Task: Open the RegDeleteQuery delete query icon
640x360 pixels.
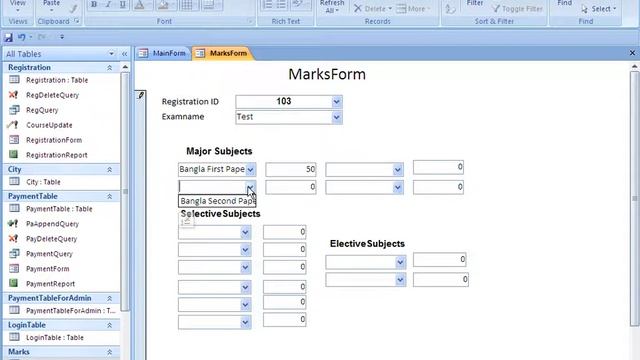Action: click(x=14, y=95)
